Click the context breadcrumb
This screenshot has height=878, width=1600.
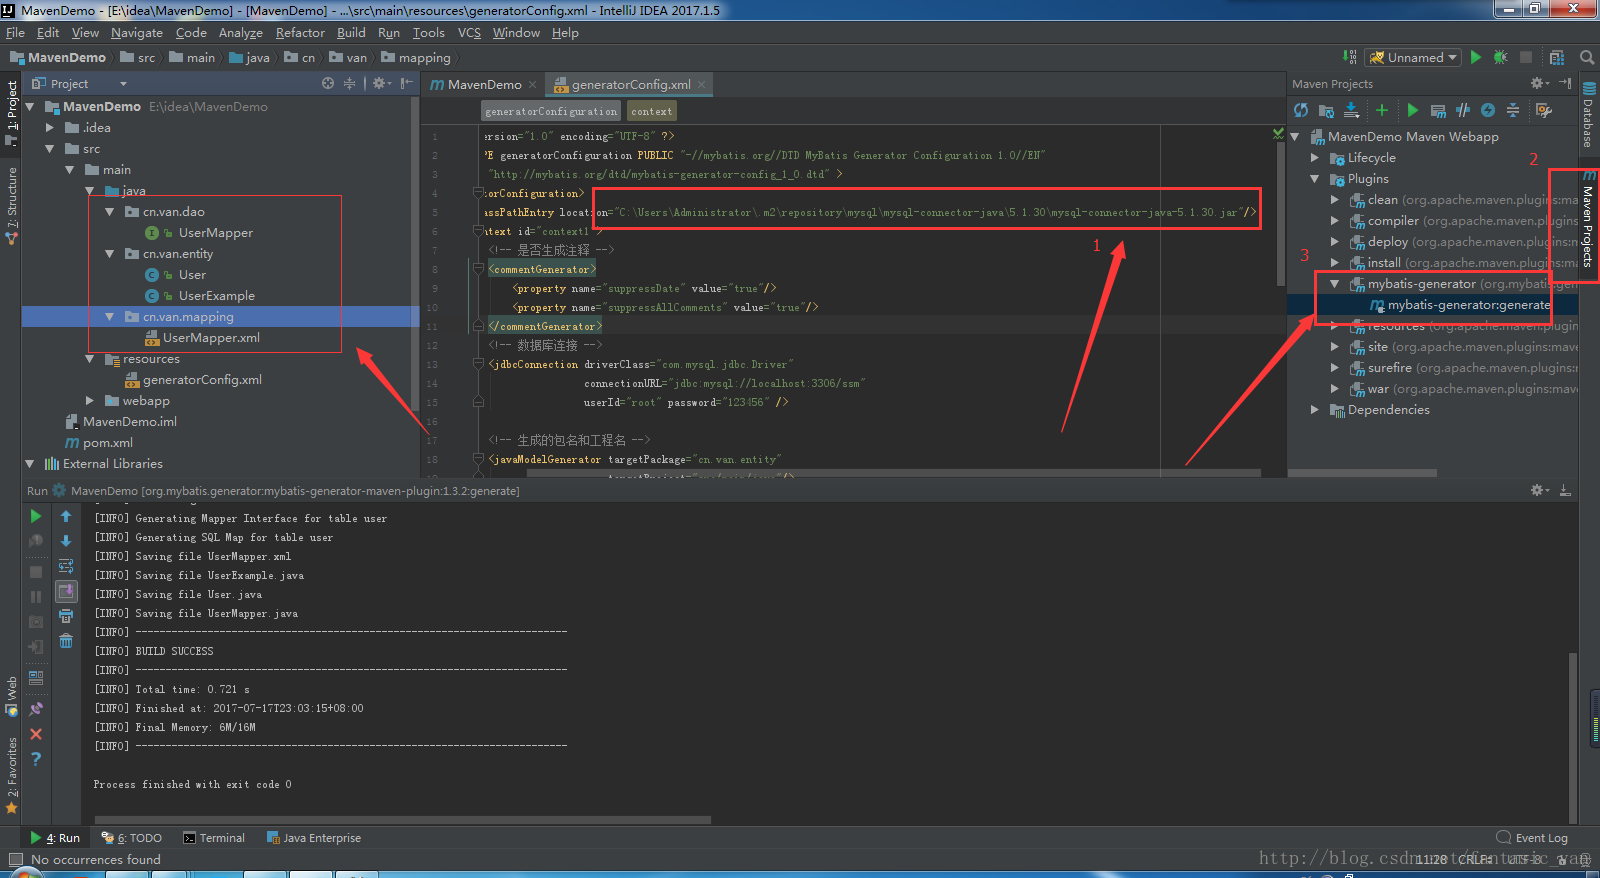click(x=652, y=111)
